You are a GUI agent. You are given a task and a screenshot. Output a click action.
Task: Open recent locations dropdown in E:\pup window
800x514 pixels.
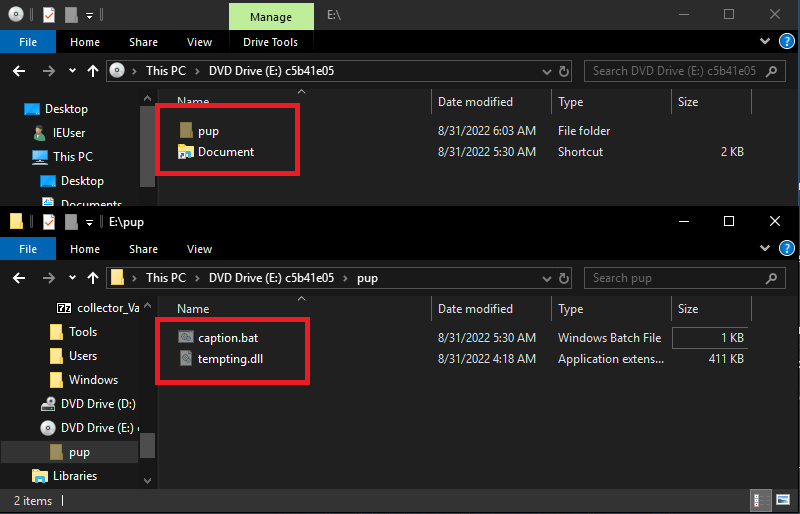[x=72, y=278]
